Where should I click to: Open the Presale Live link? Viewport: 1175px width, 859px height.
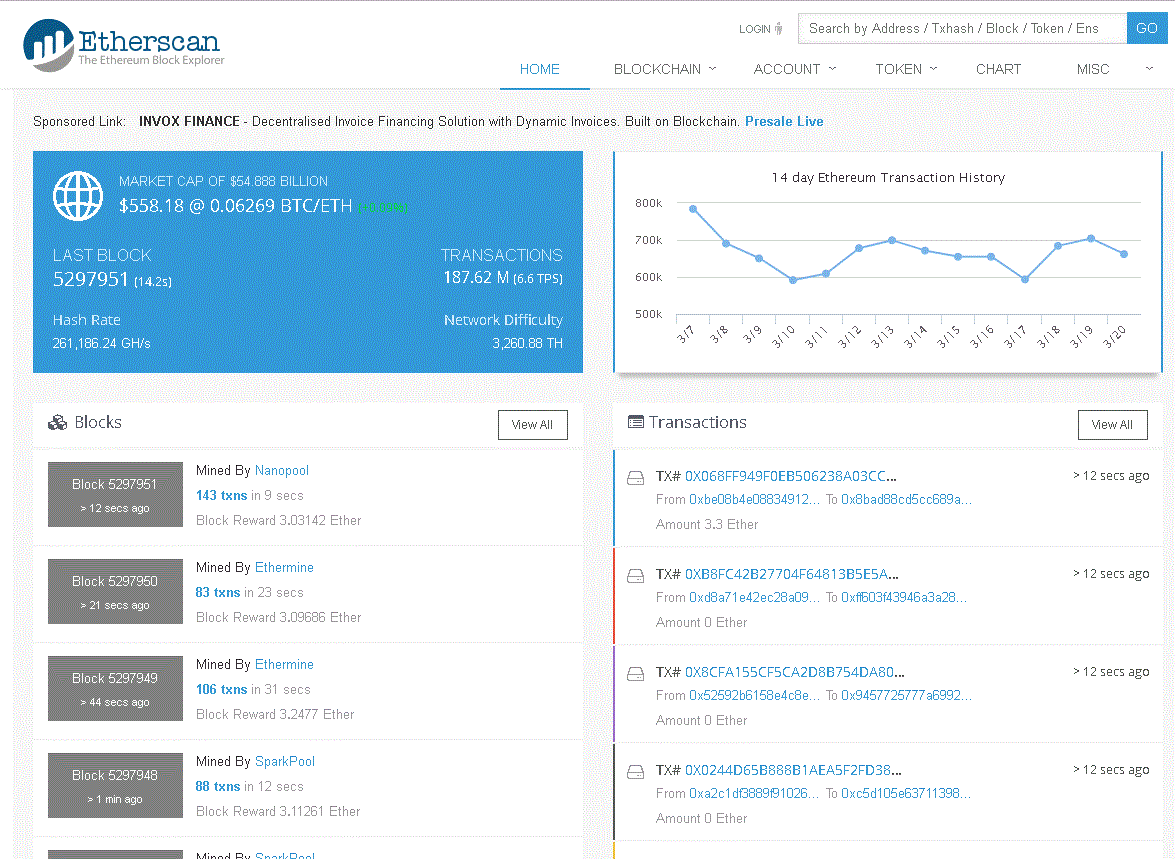point(784,121)
